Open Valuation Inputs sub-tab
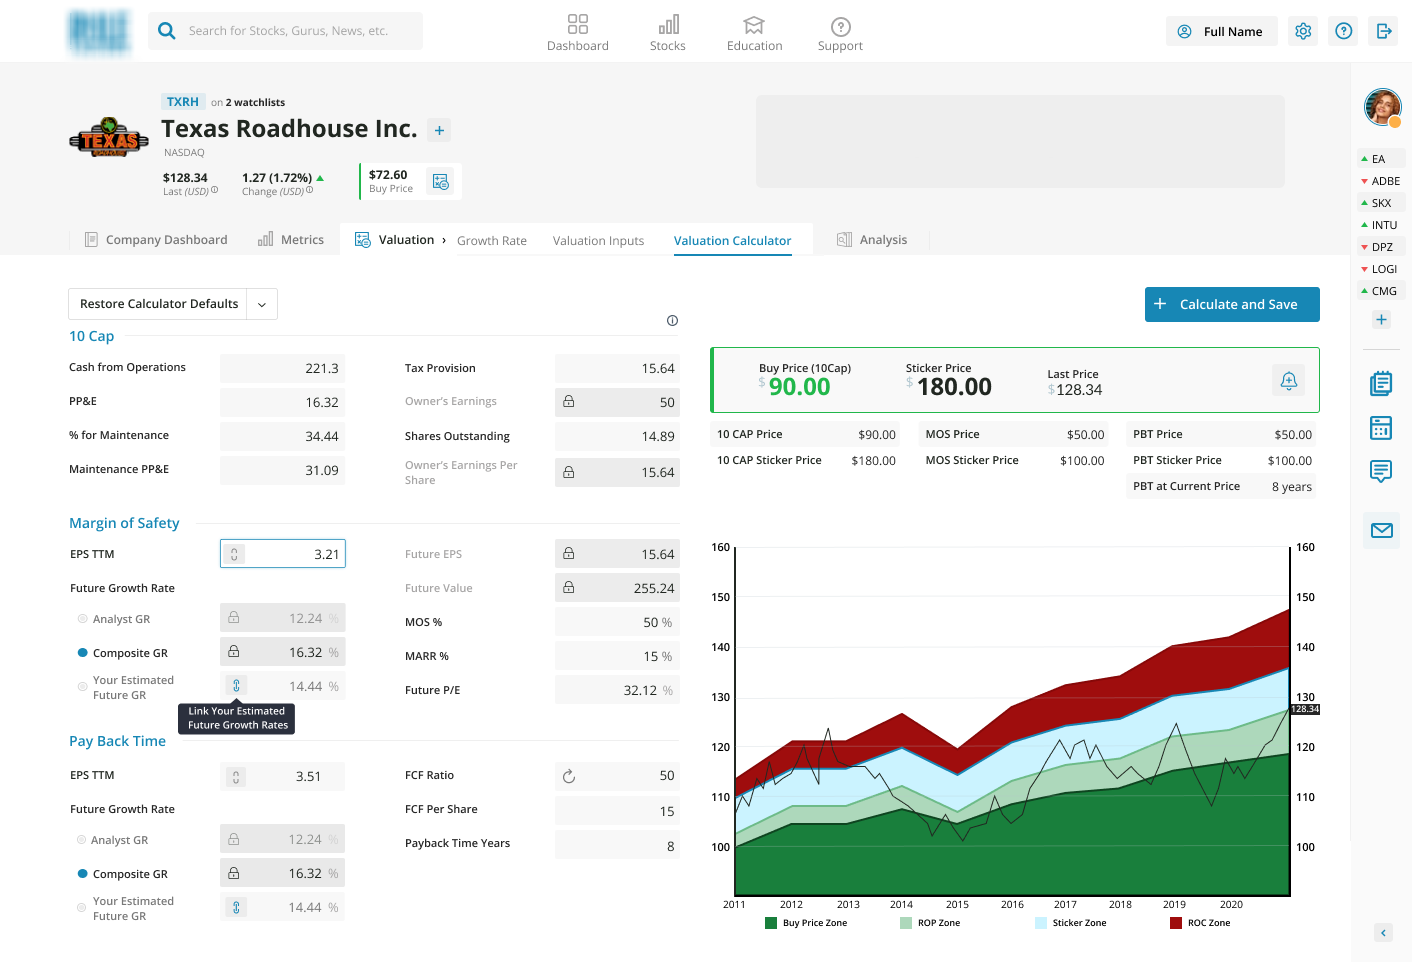 (598, 241)
